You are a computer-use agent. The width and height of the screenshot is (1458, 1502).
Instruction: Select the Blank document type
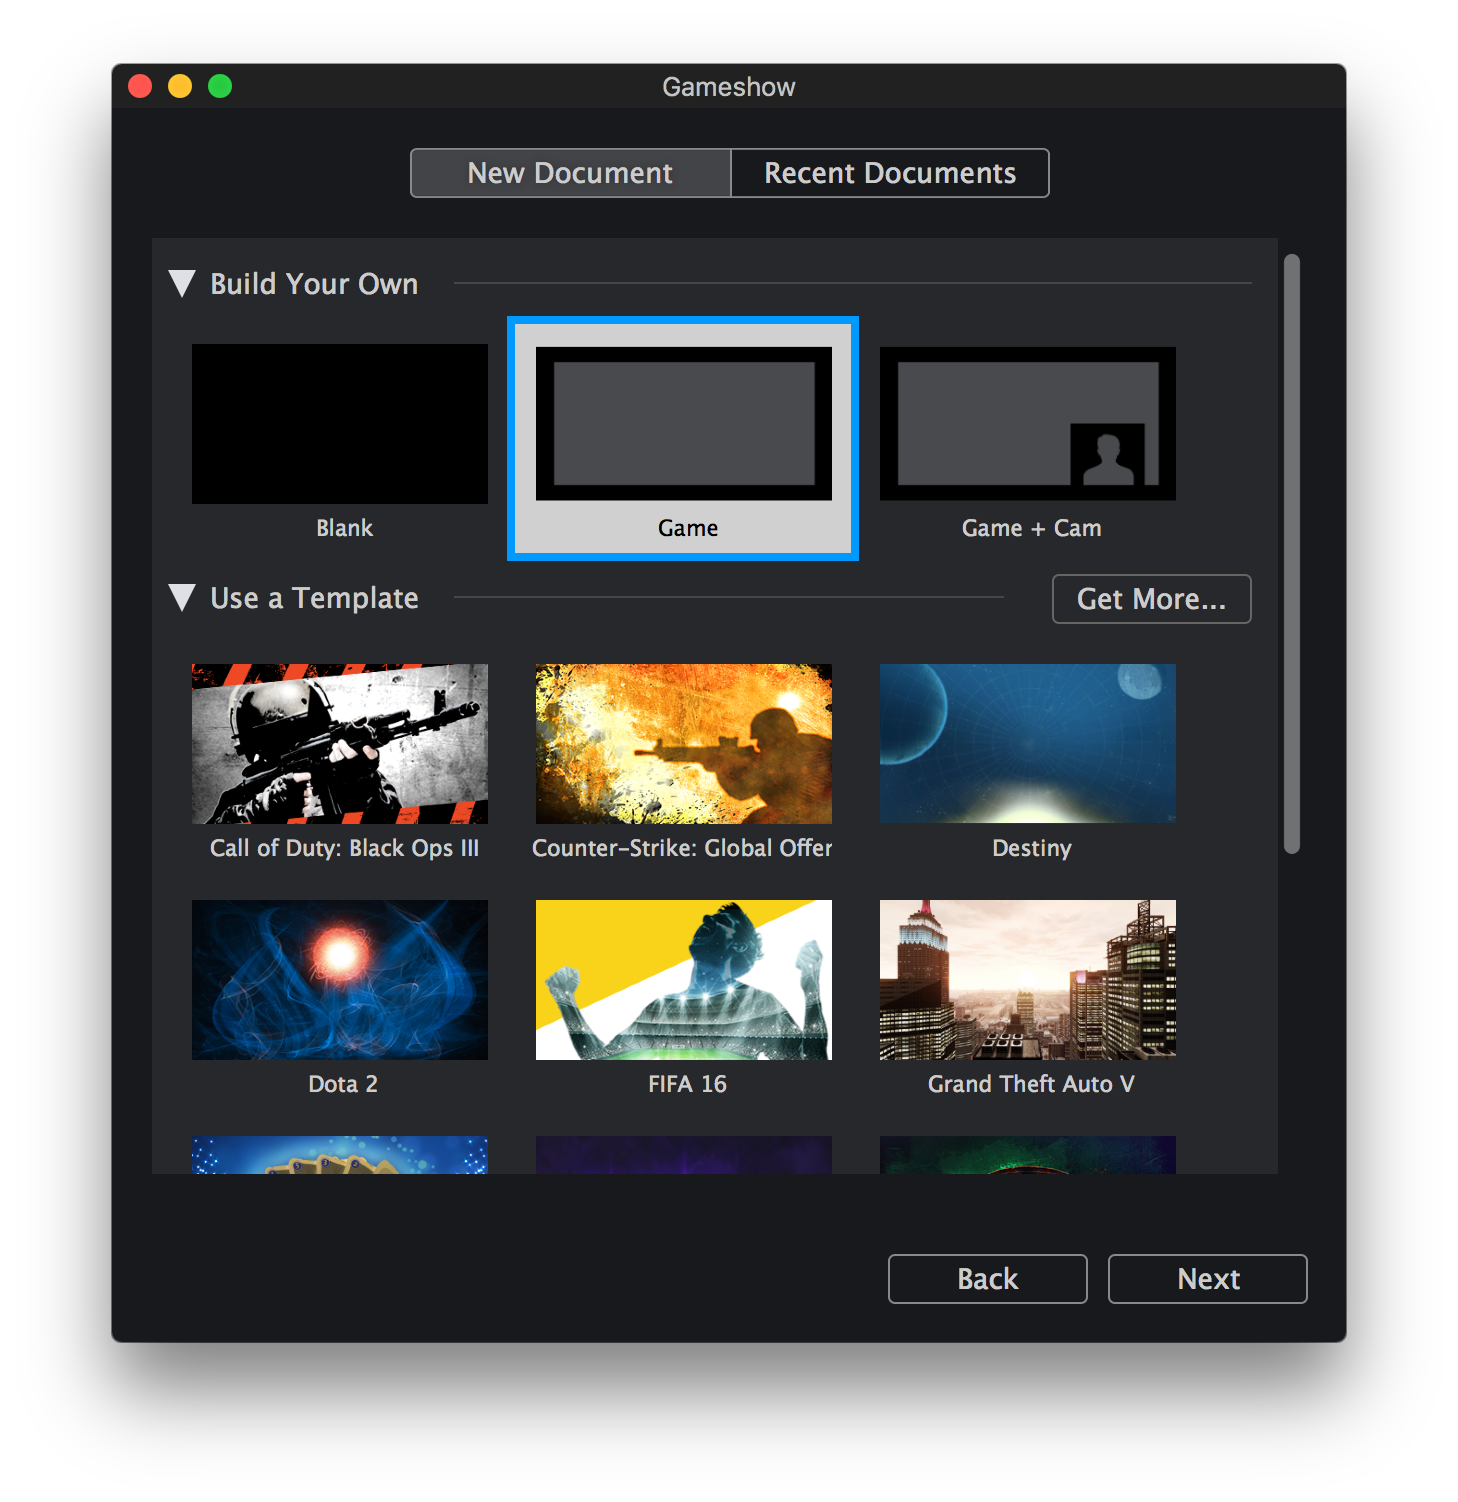339,423
